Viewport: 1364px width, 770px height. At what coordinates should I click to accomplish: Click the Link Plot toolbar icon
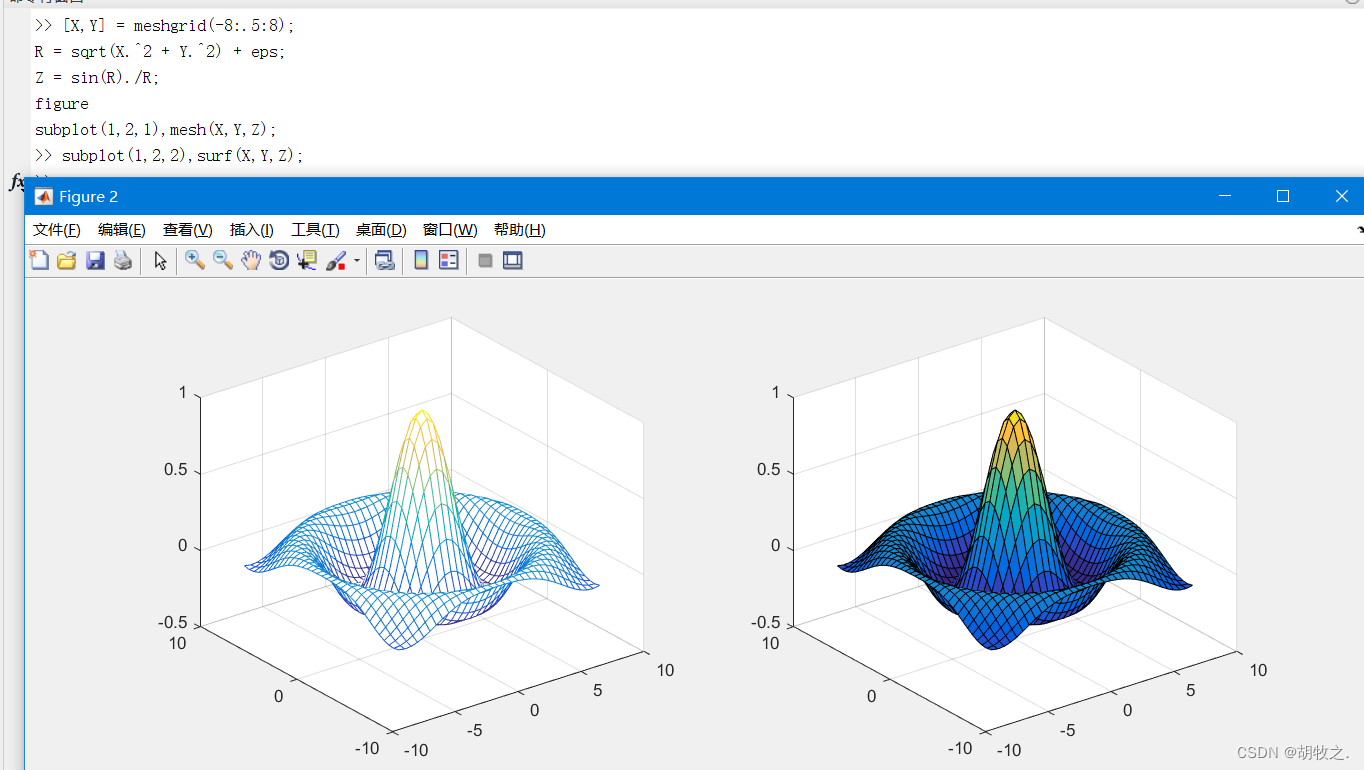point(385,261)
